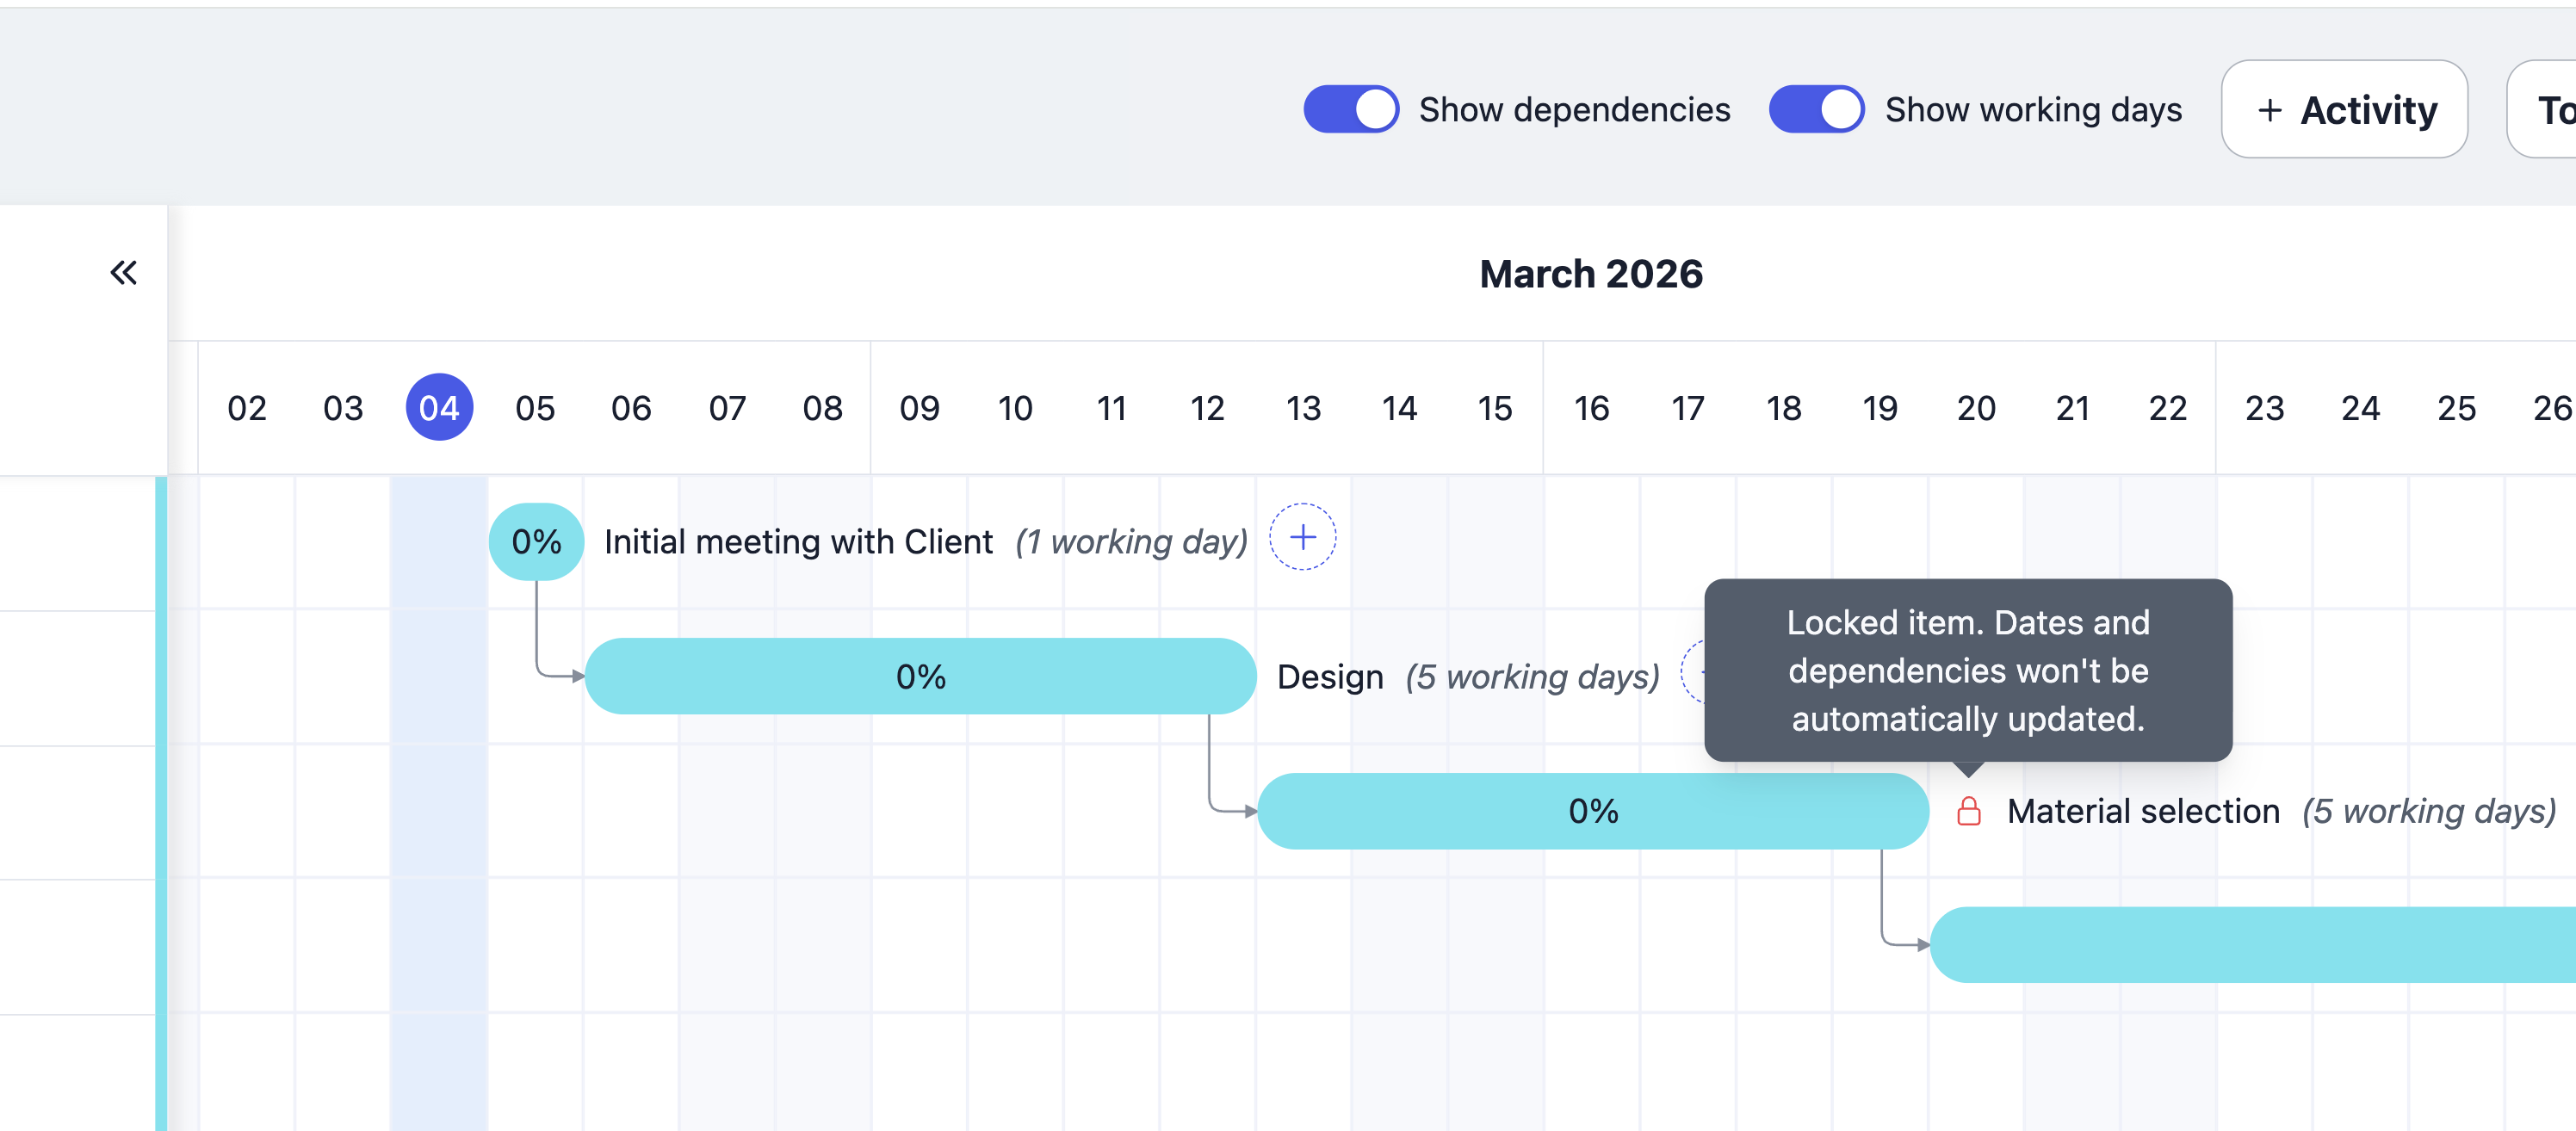Click the March 2026 month heading
Viewport: 2576px width, 1131px height.
(x=1591, y=274)
